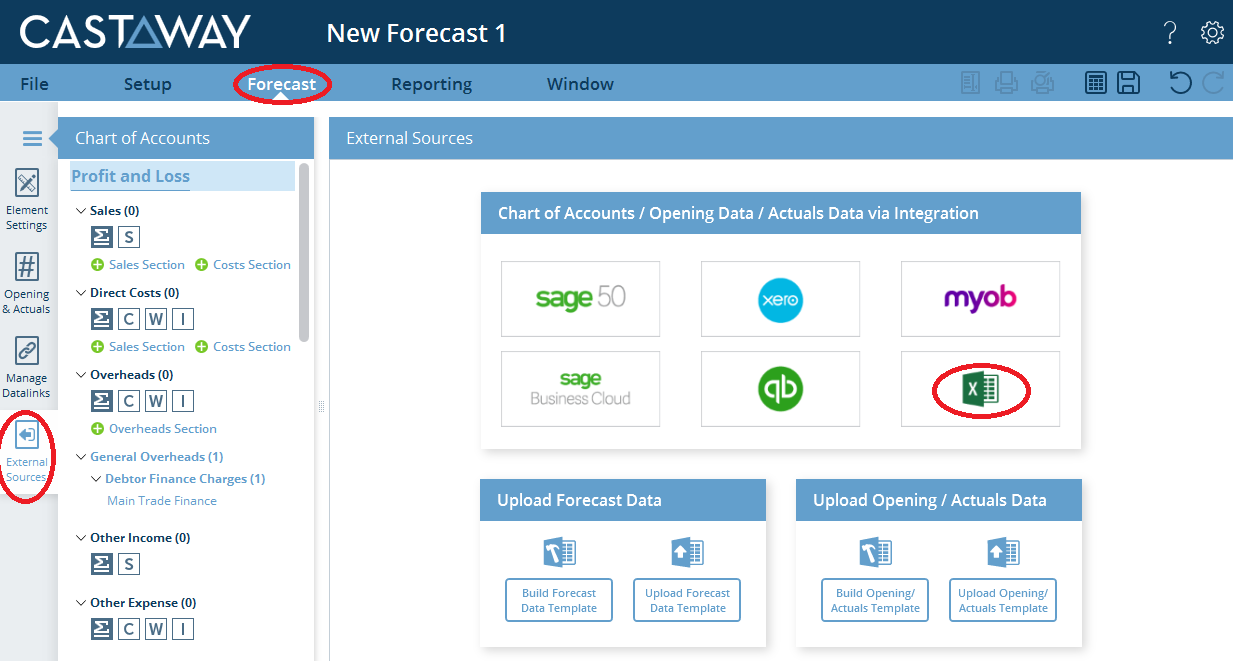Toggle the hamburger menu sidebar
The width and height of the screenshot is (1233, 661).
(x=32, y=139)
